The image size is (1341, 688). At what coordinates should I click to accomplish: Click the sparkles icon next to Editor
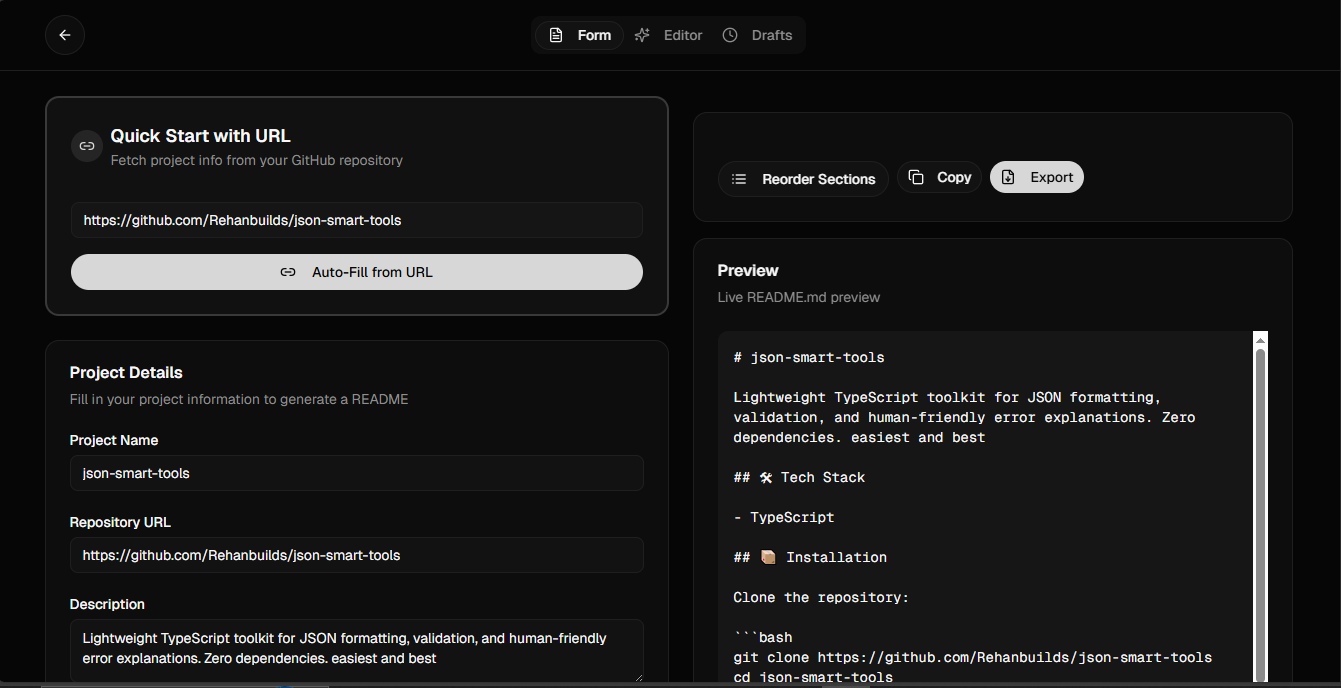tap(641, 34)
